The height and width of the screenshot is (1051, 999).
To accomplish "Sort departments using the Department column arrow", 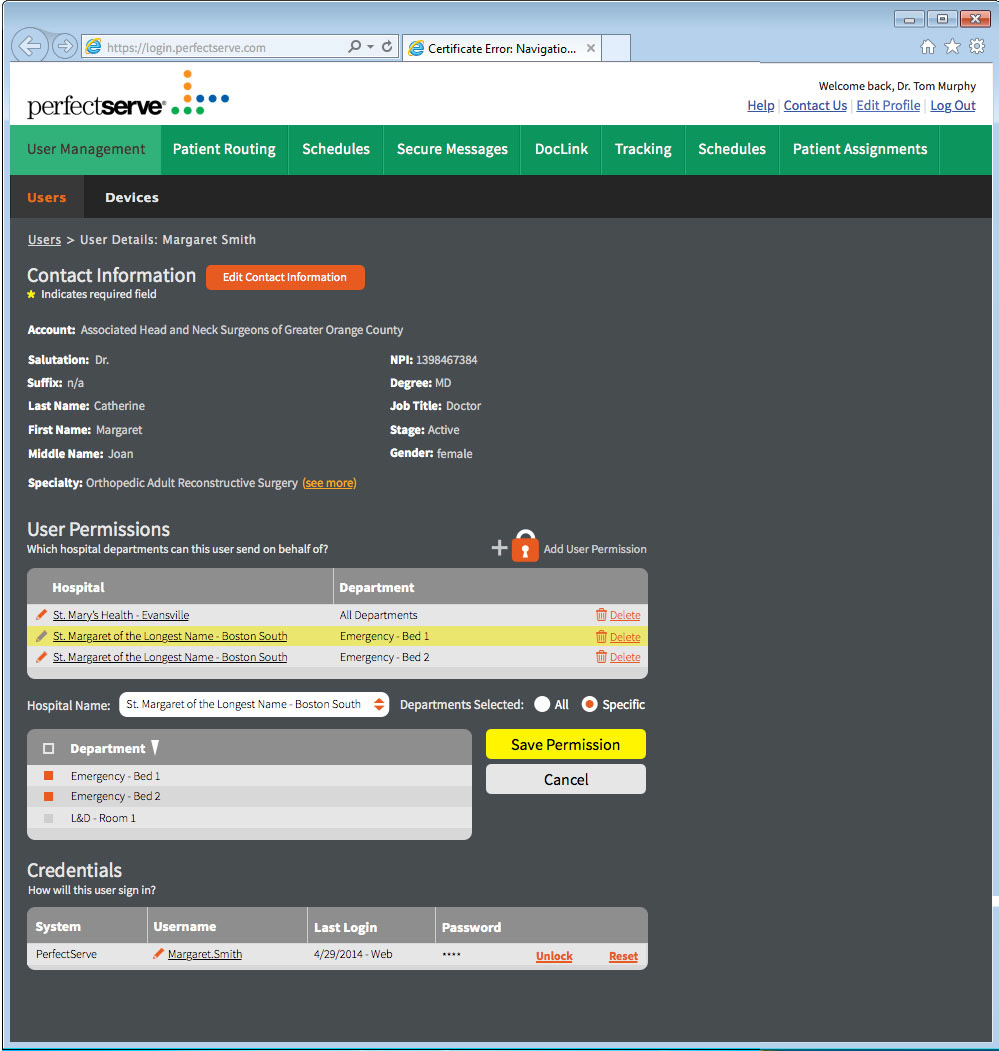I will (155, 747).
